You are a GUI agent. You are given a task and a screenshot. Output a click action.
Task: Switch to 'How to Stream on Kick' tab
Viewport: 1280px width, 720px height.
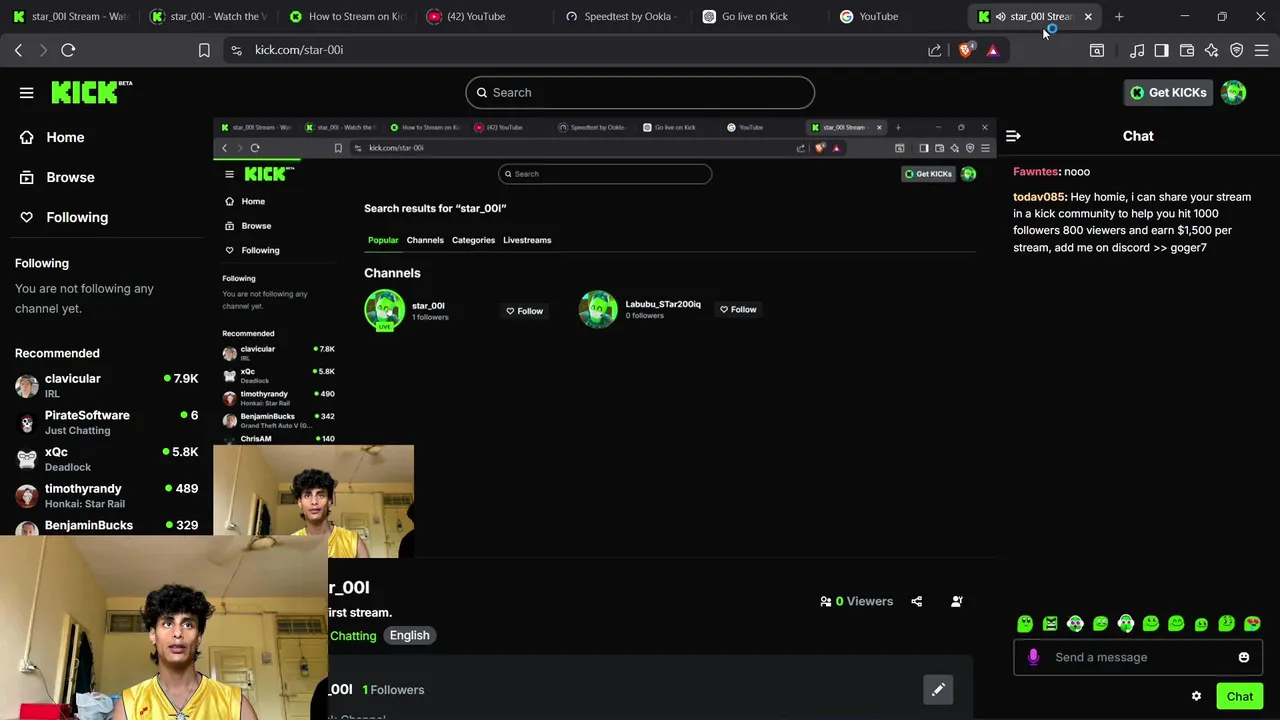coord(346,16)
